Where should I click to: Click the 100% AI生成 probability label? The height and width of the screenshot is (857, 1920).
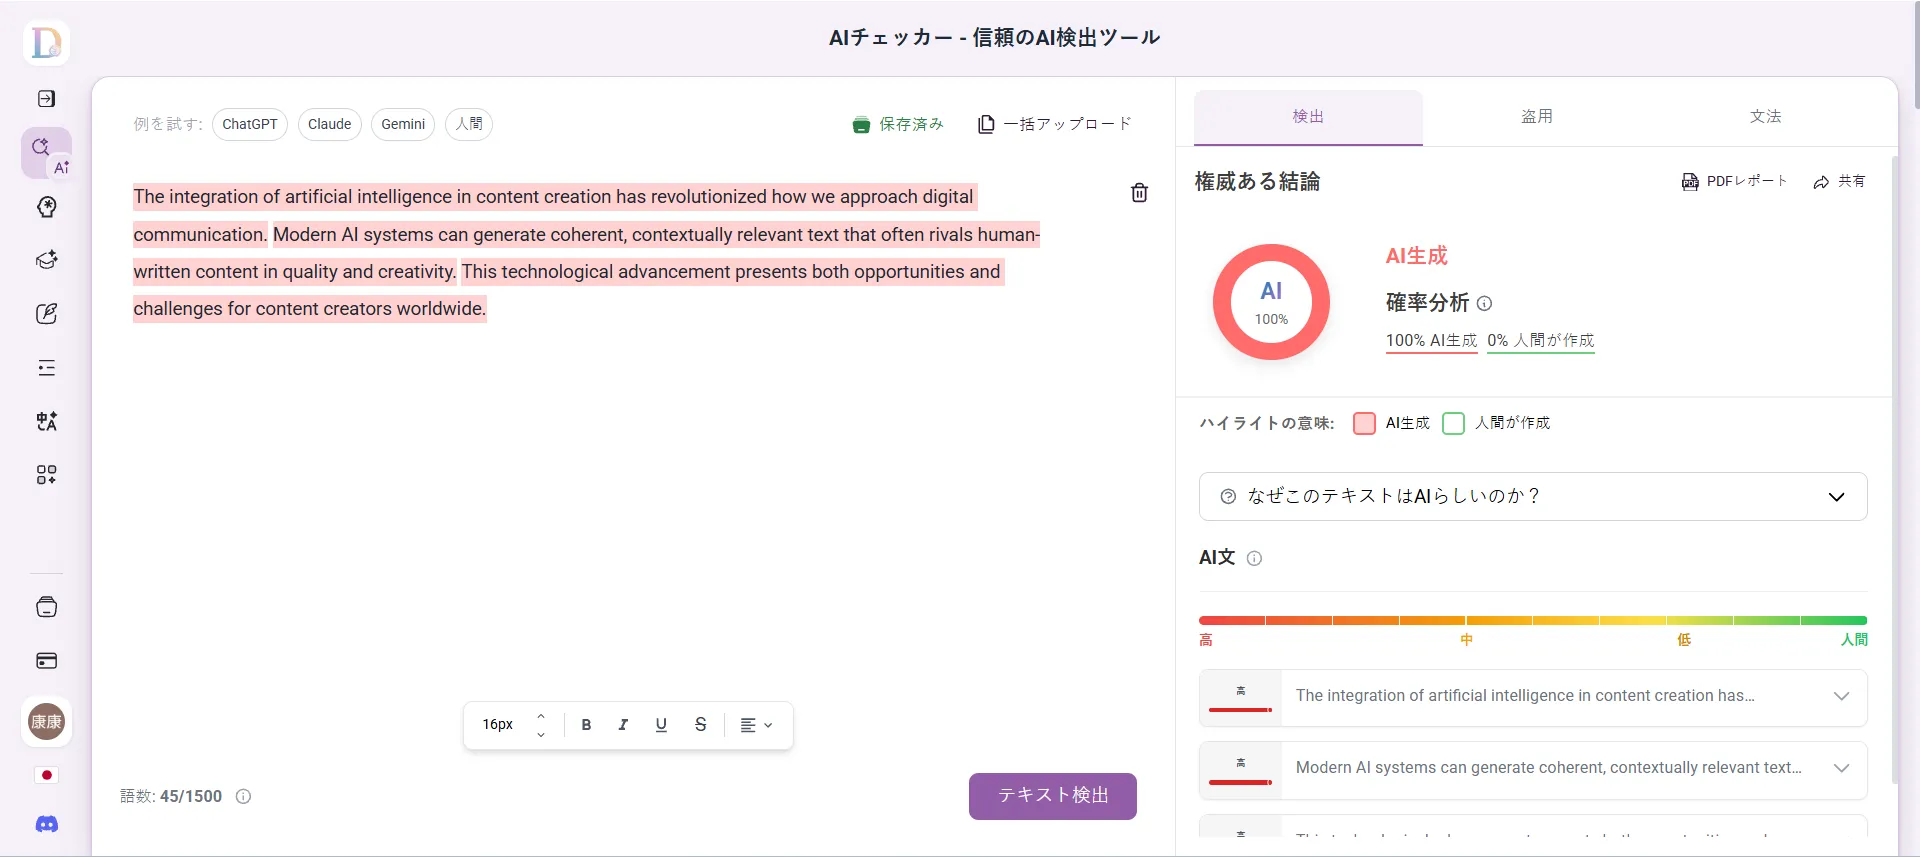(1431, 341)
